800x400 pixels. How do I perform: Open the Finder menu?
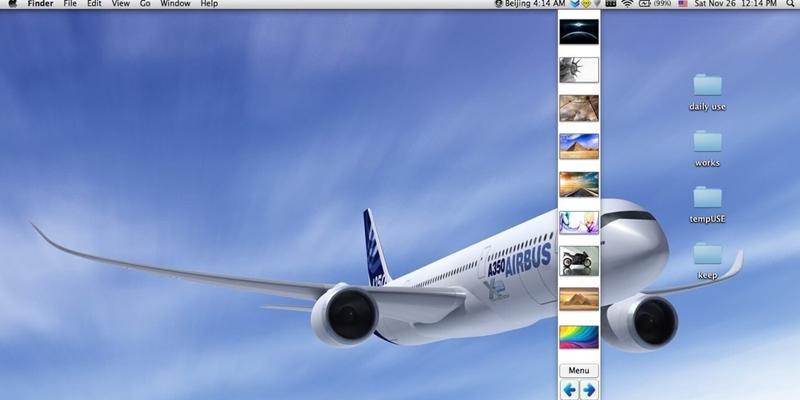tap(40, 4)
